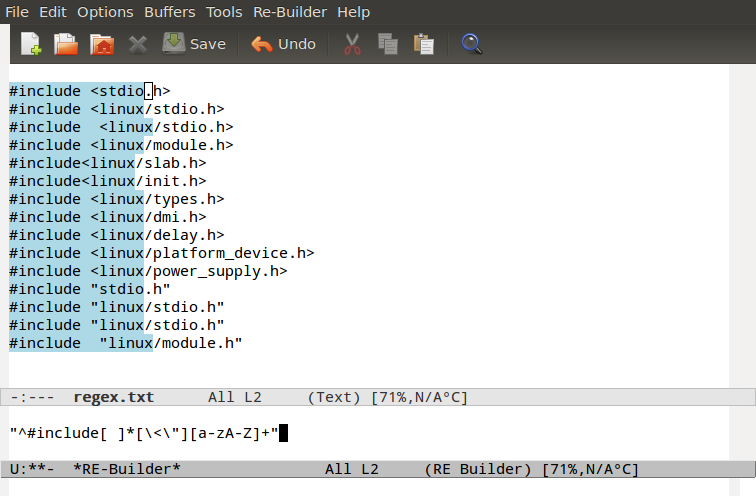The image size is (756, 496).
Task: Open the directory browser (Dired) icon
Action: 101,44
